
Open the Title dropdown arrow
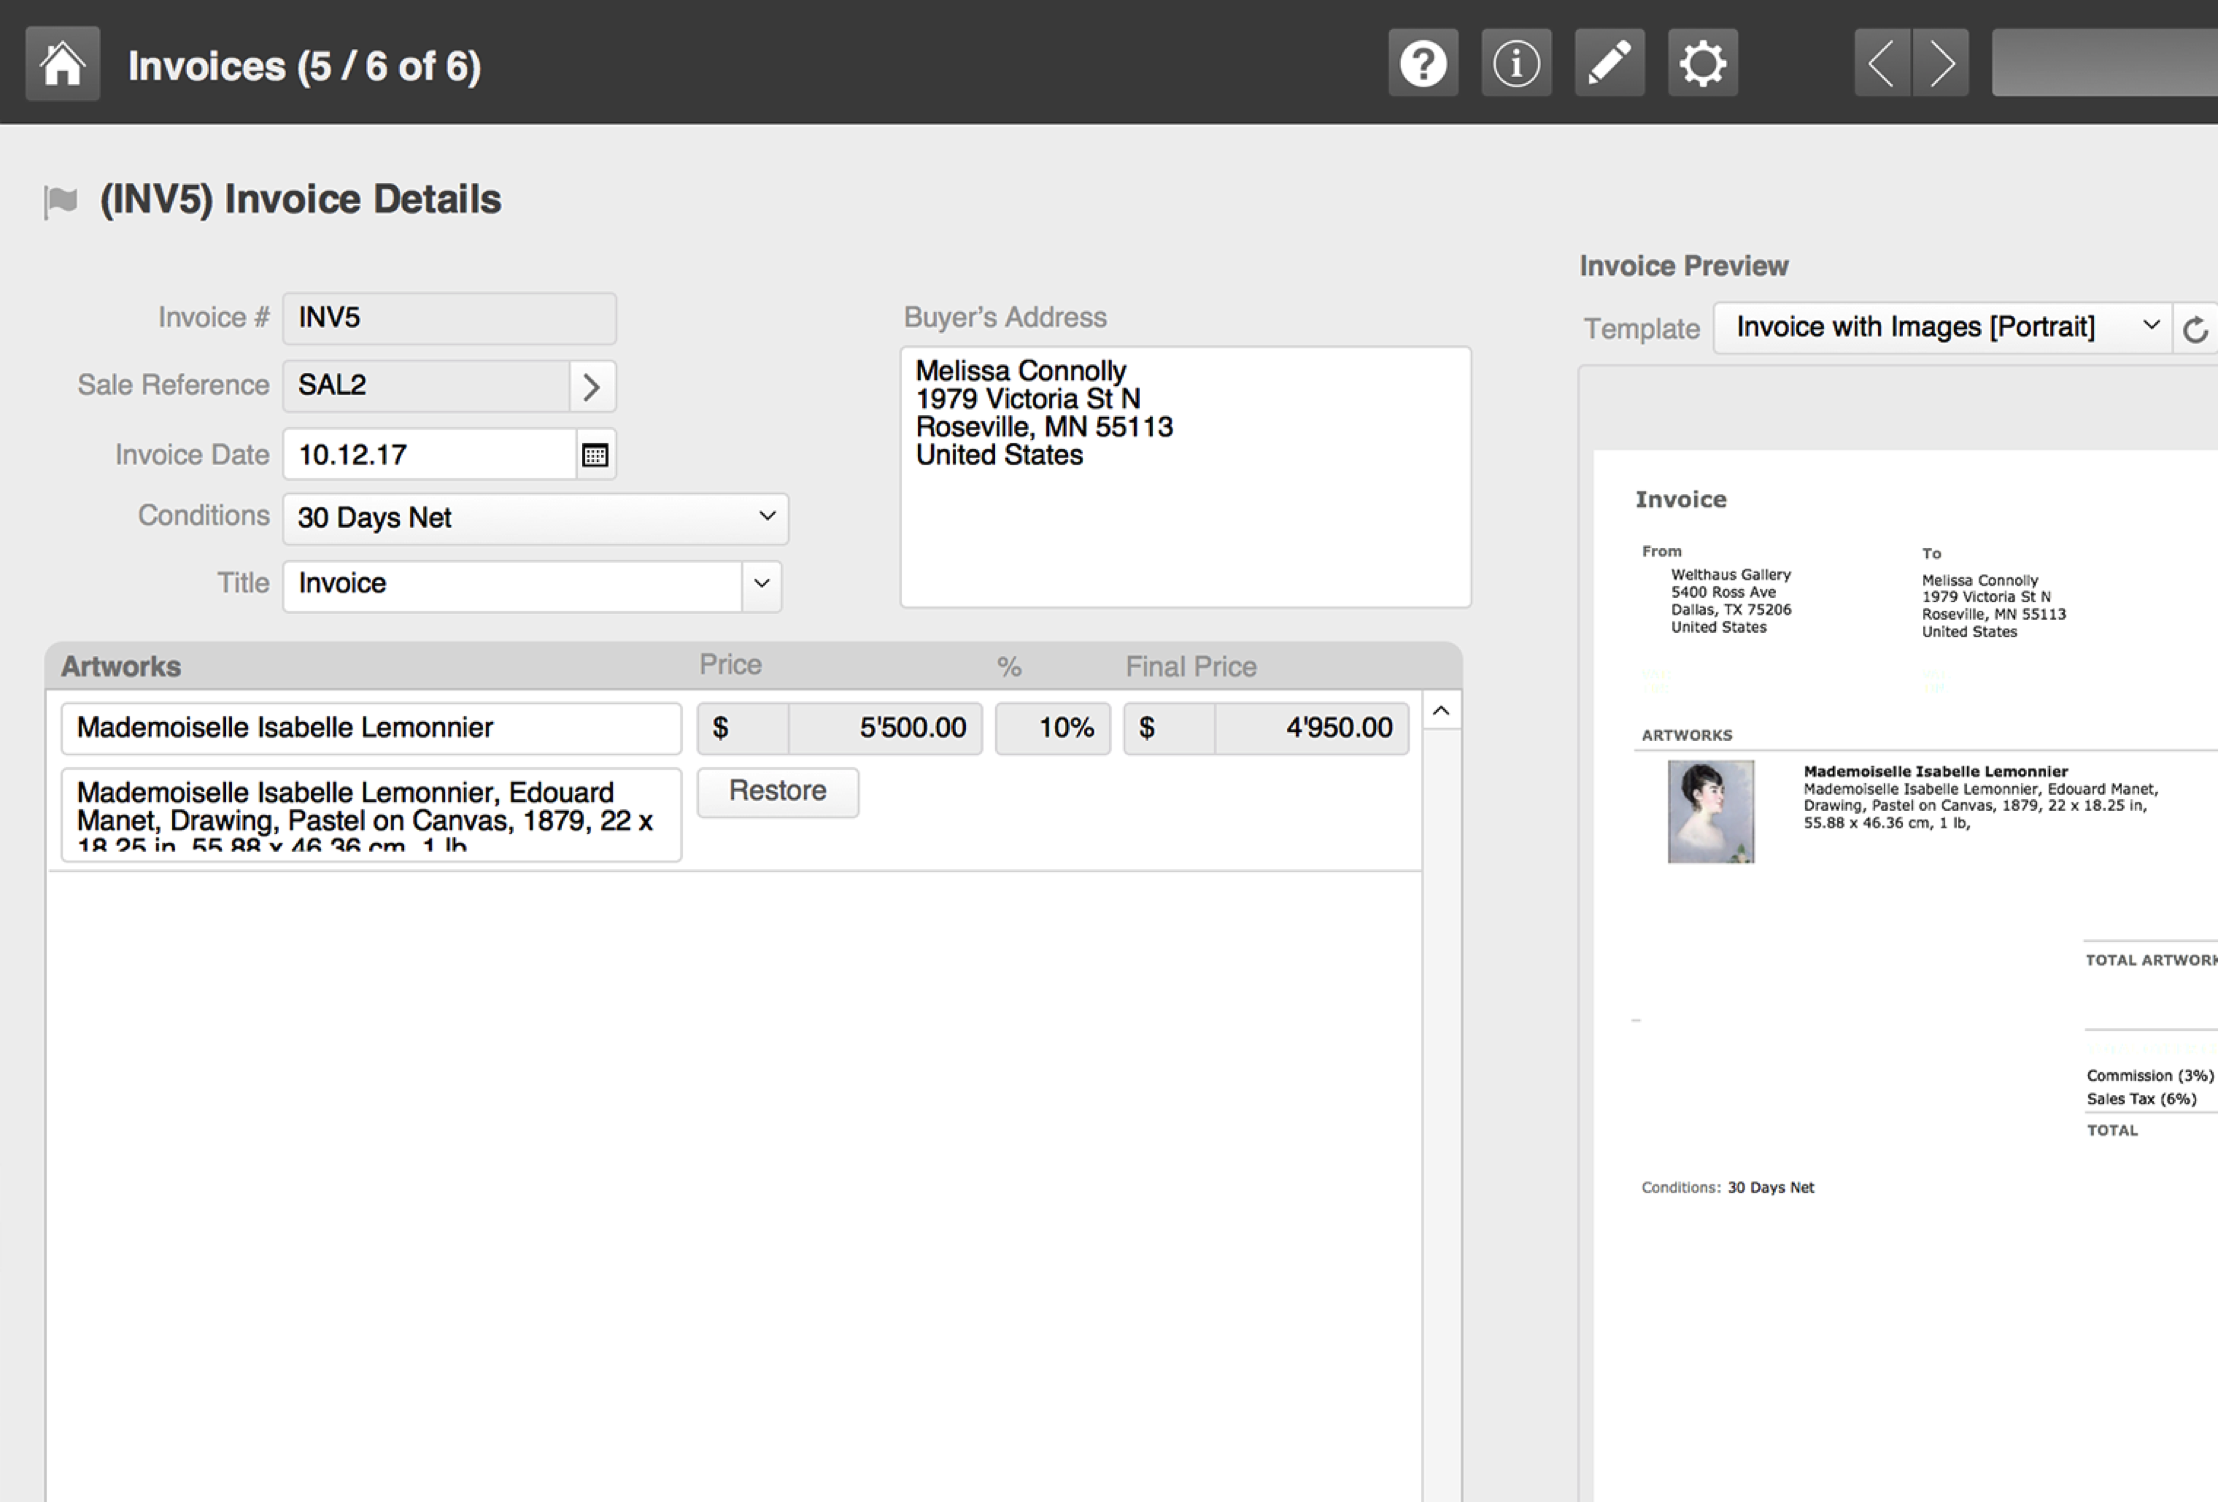point(761,584)
